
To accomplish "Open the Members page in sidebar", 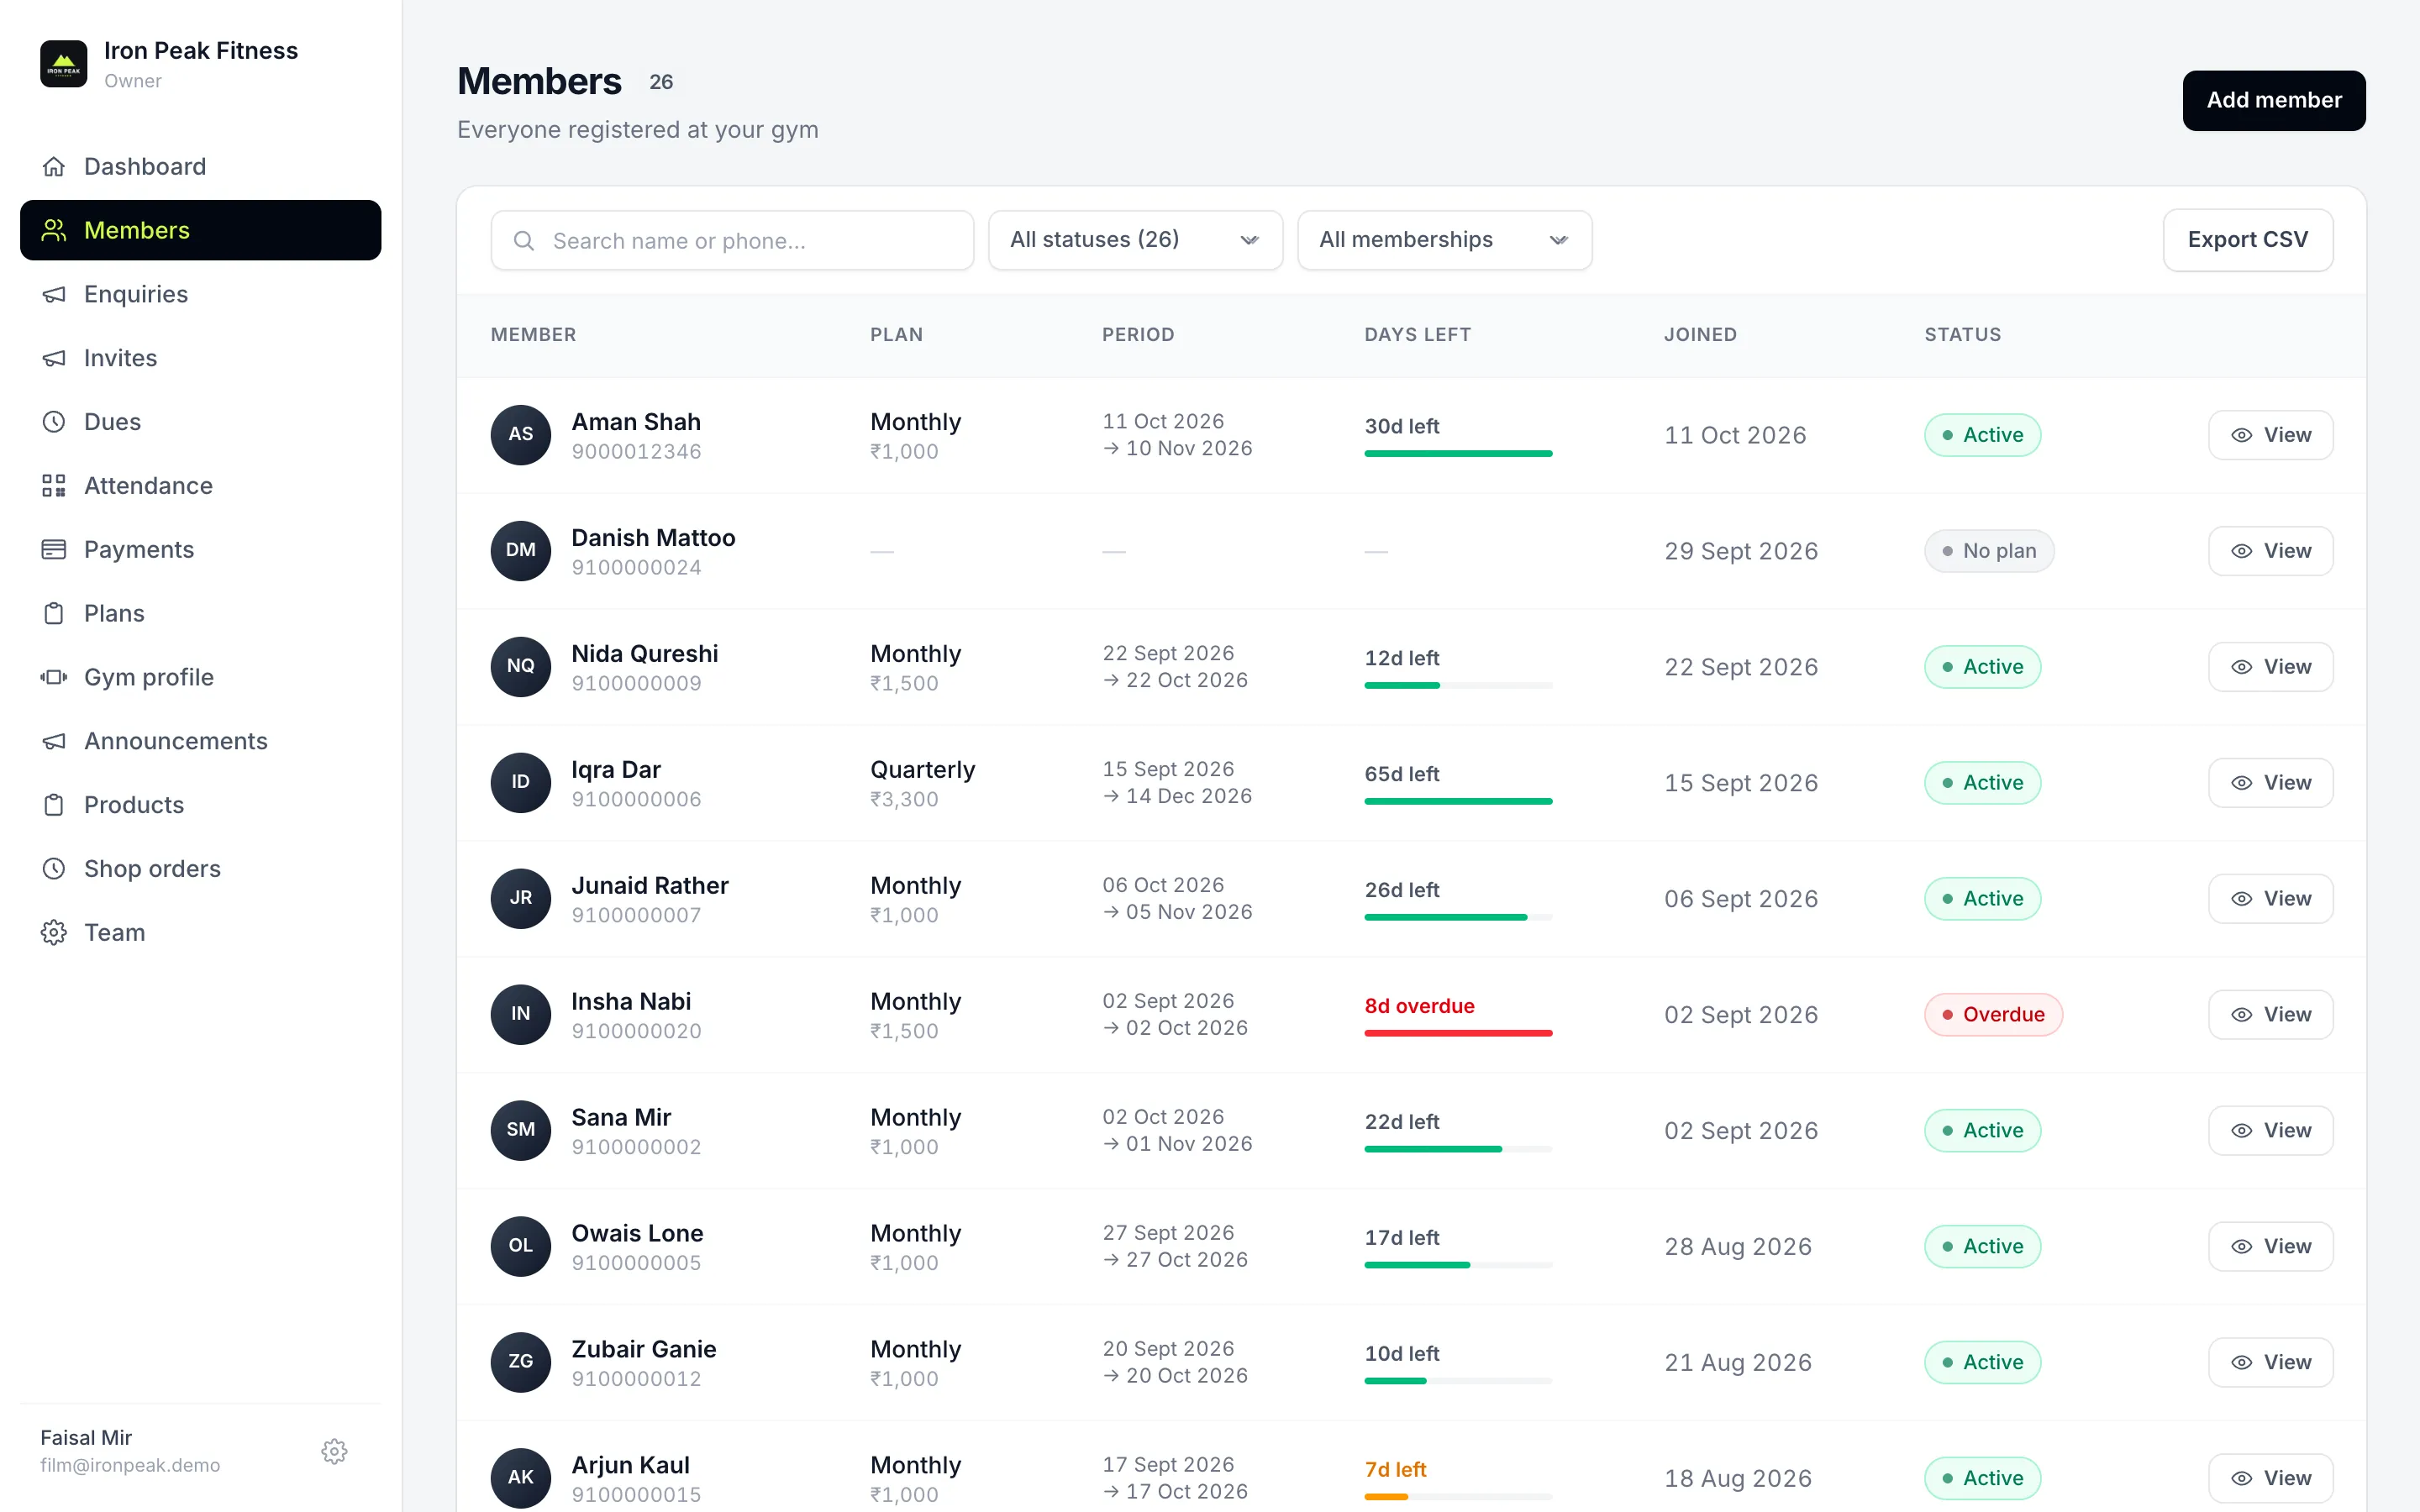I will 201,230.
